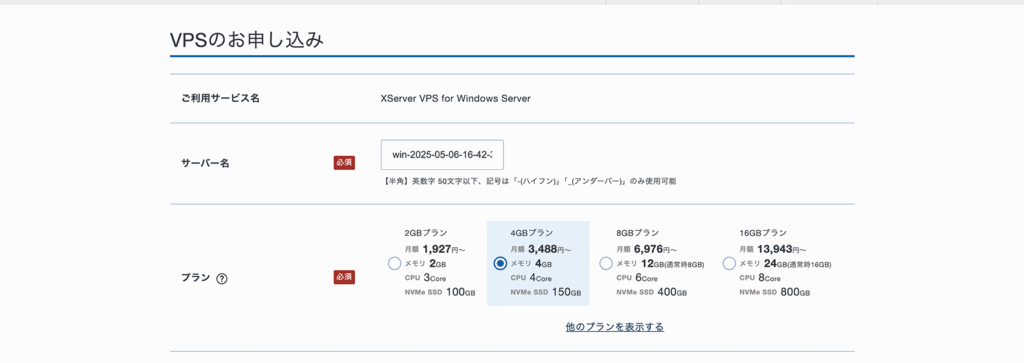Click the 必須 badge beside プラン
The height and width of the screenshot is (363, 1024).
tap(344, 277)
